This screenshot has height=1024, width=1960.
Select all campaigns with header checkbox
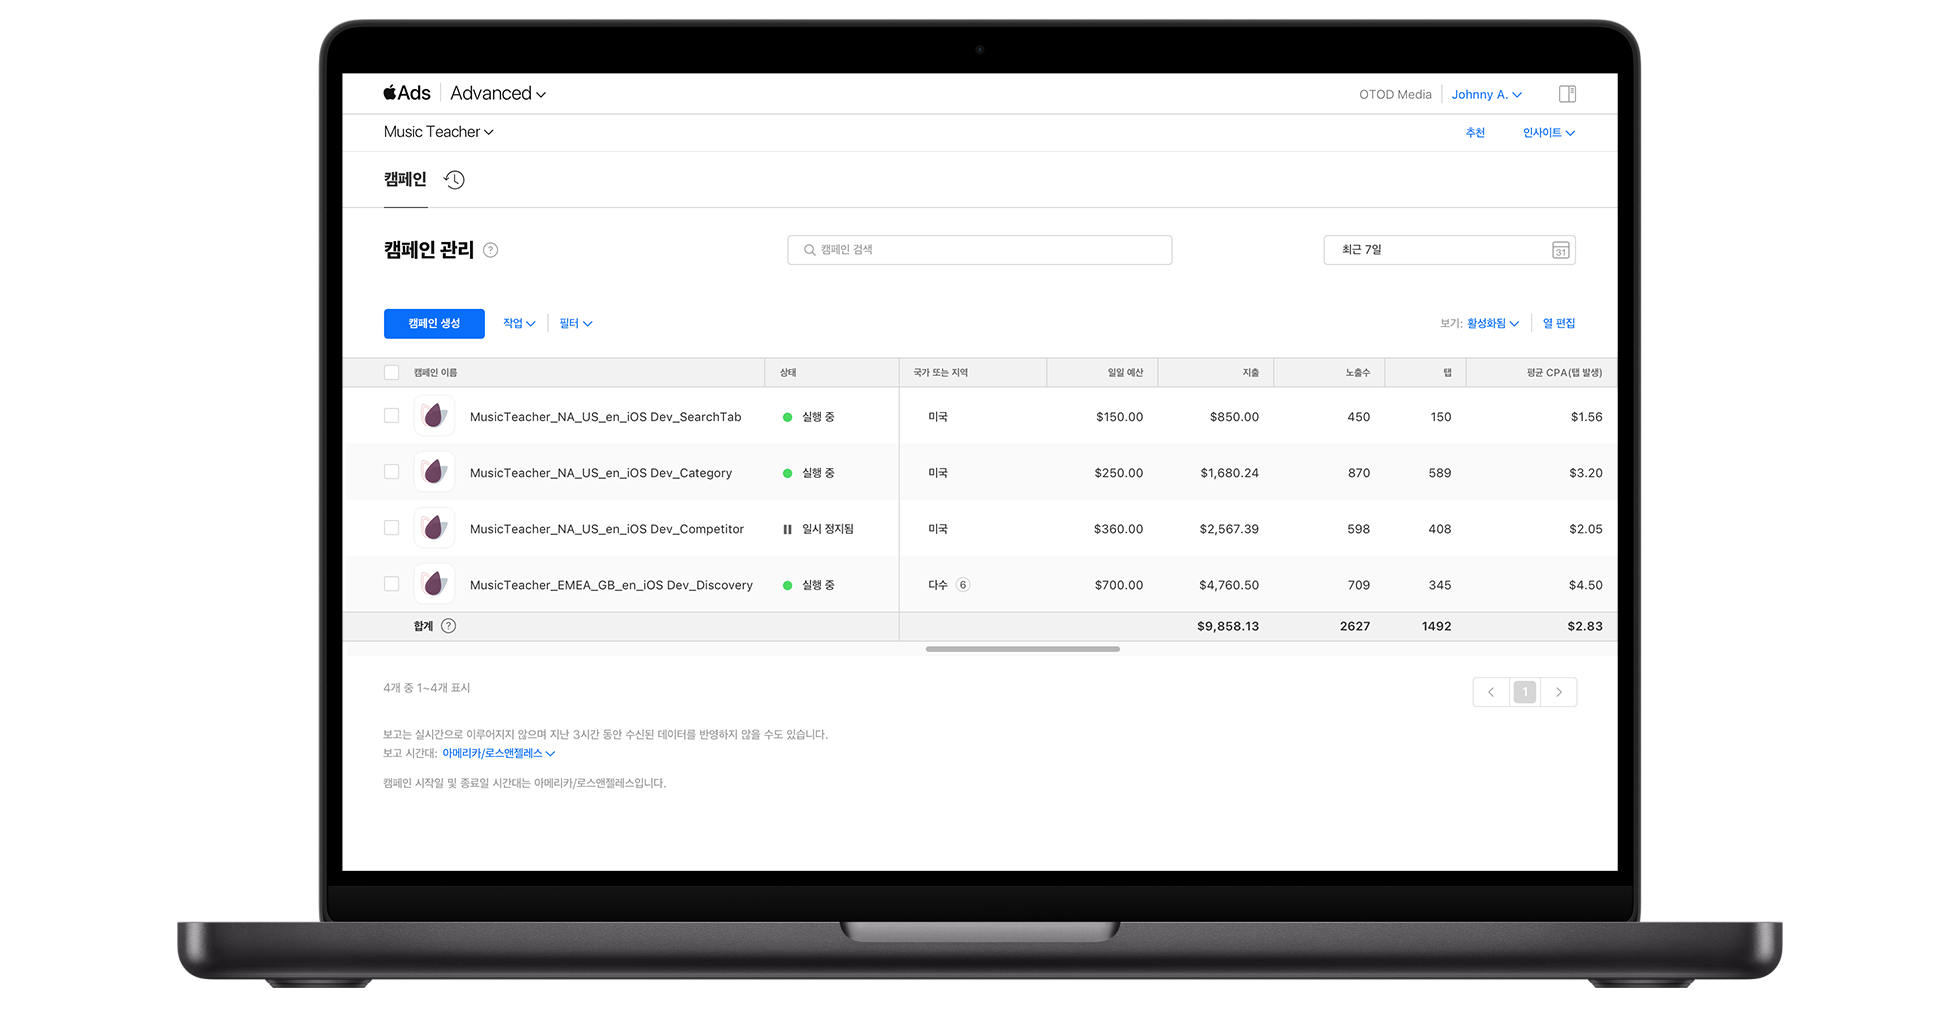click(391, 372)
